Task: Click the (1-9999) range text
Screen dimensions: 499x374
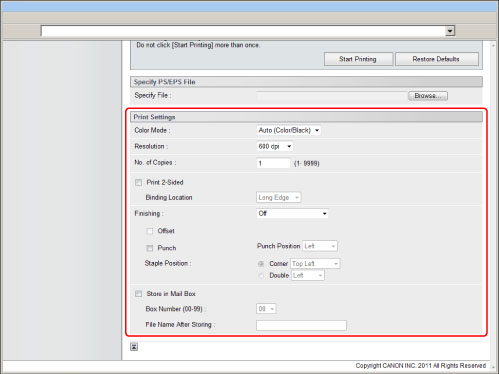Action: pos(307,164)
